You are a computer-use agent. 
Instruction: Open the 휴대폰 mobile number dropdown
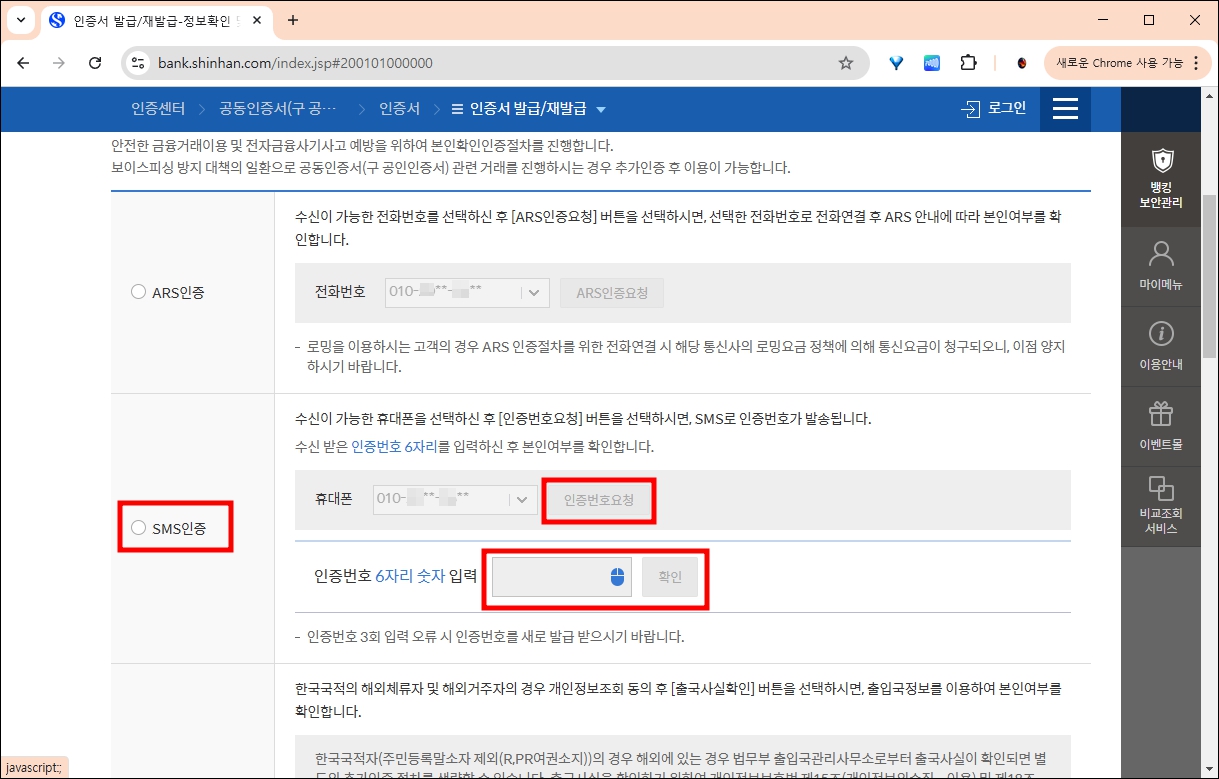pos(520,500)
